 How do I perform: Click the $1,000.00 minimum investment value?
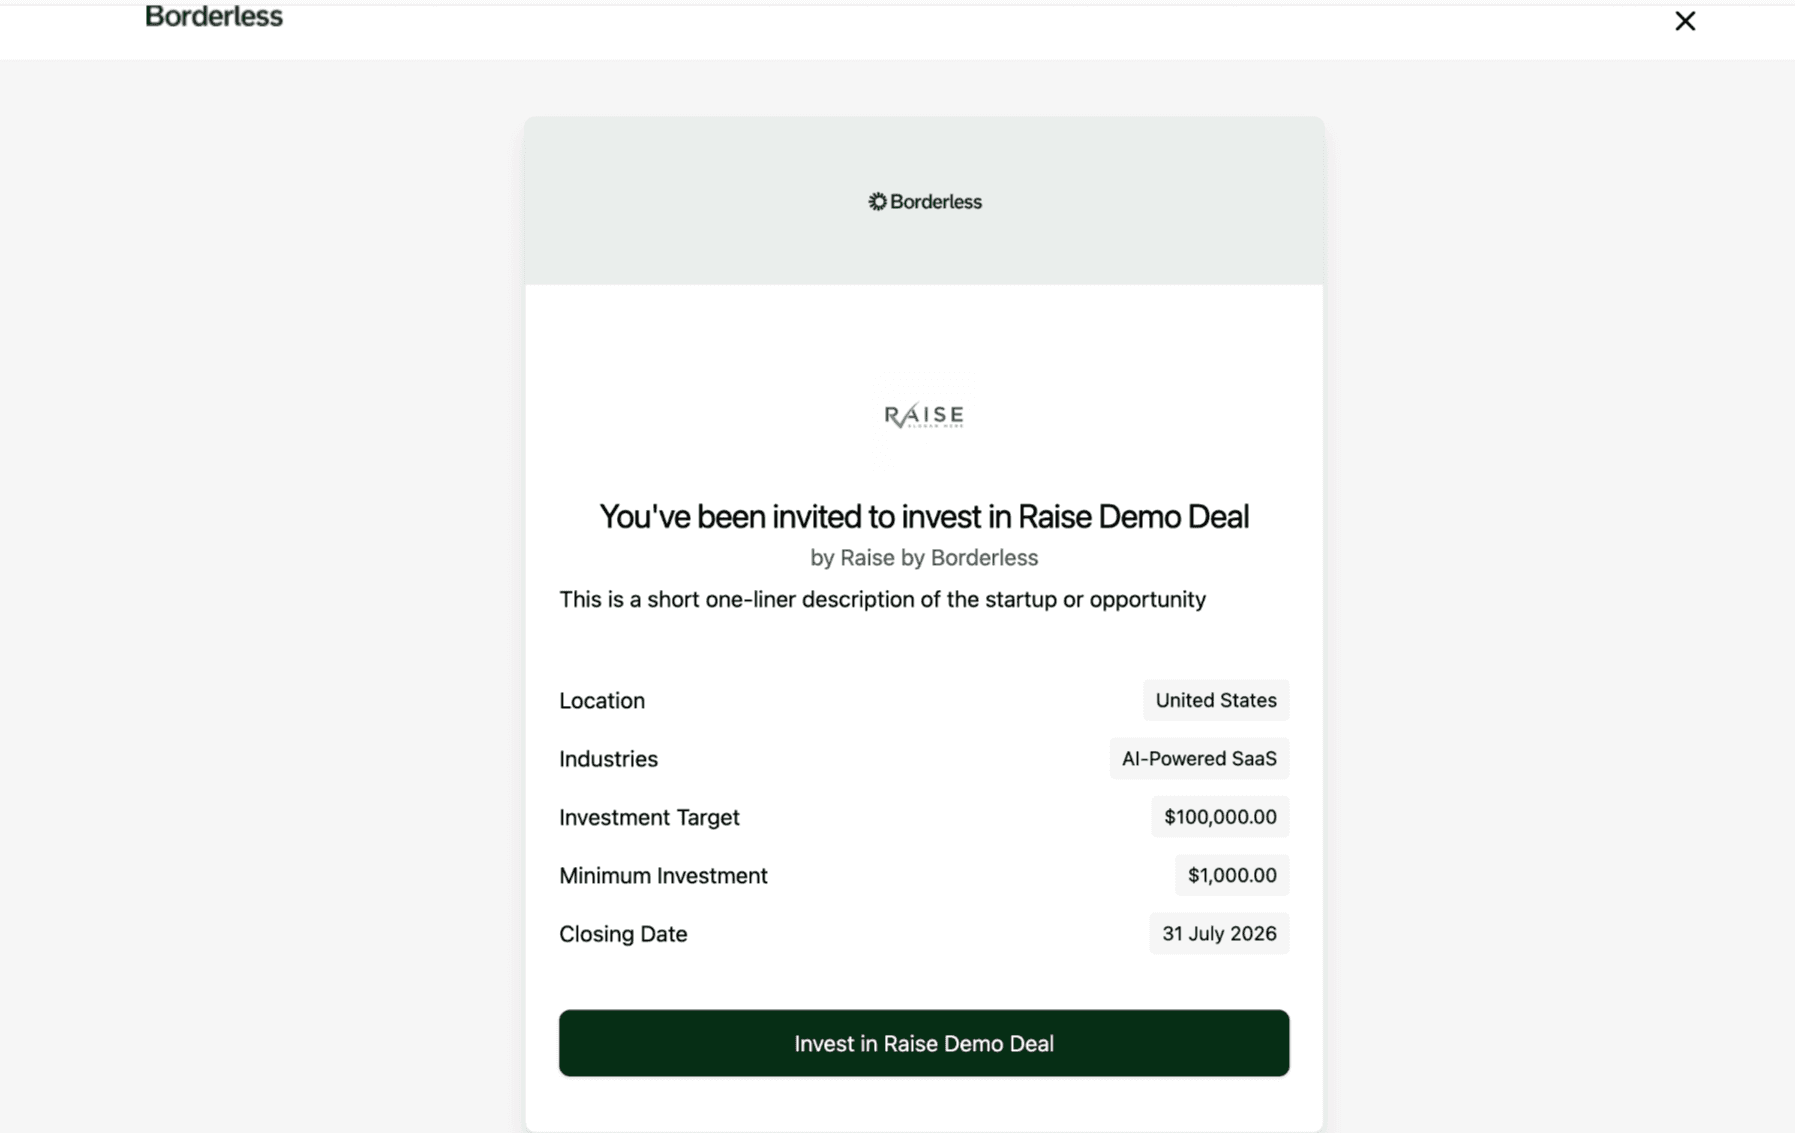(1232, 875)
